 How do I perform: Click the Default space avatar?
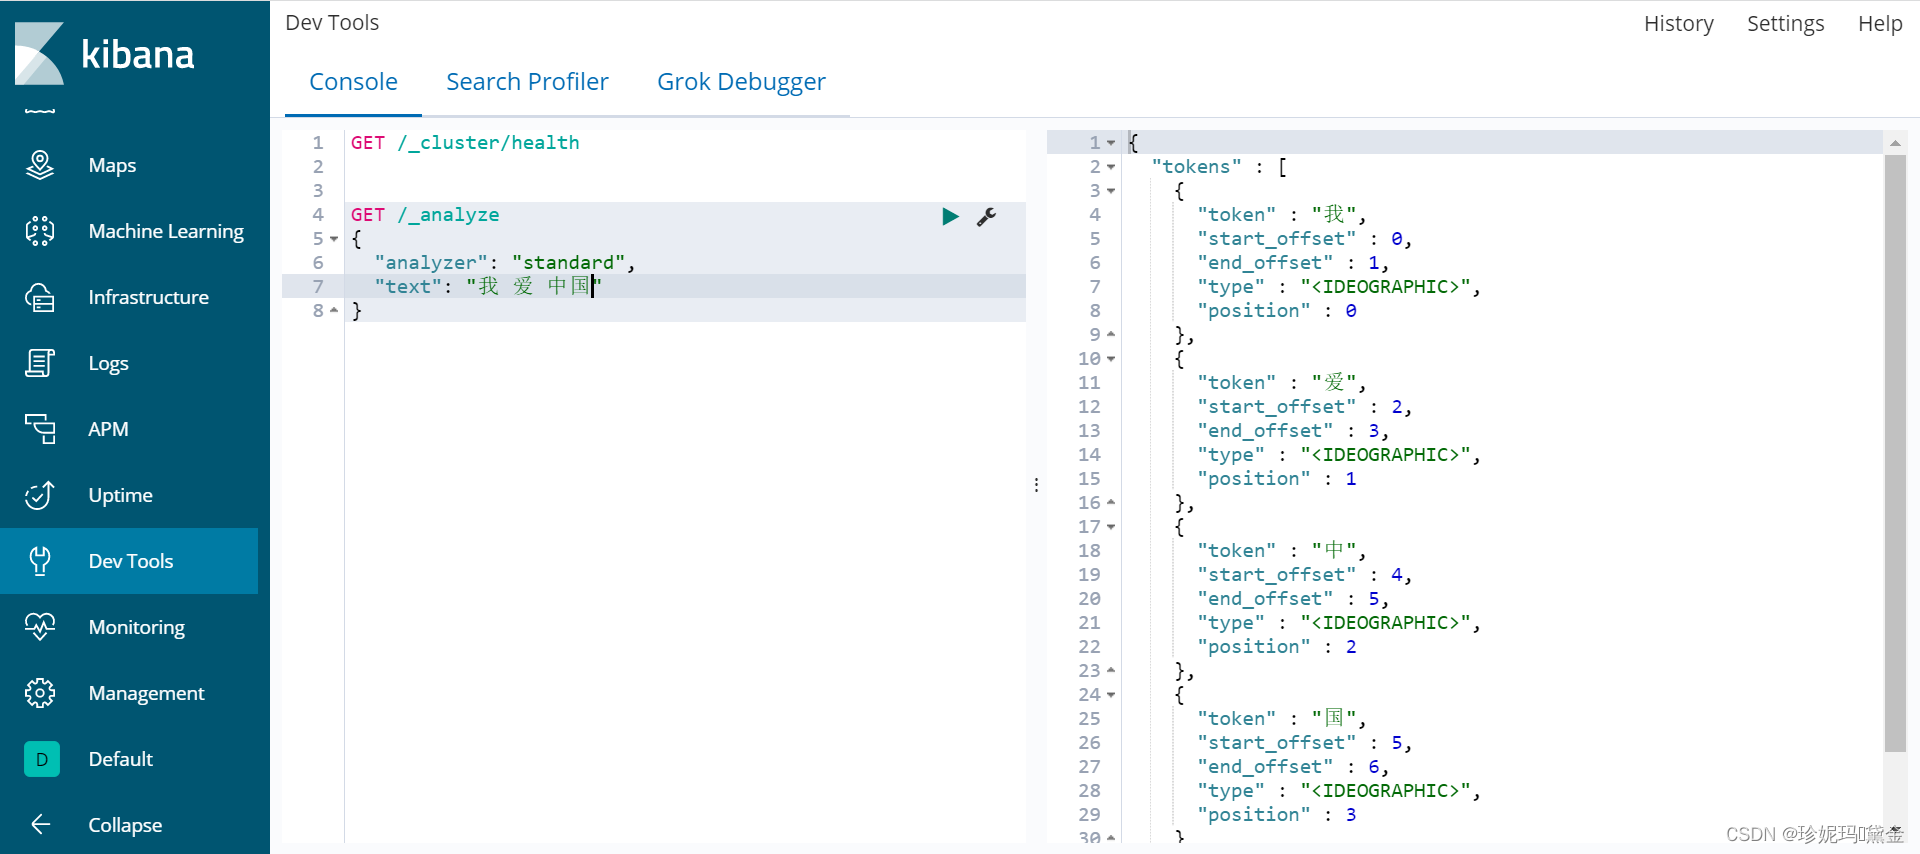click(x=42, y=759)
